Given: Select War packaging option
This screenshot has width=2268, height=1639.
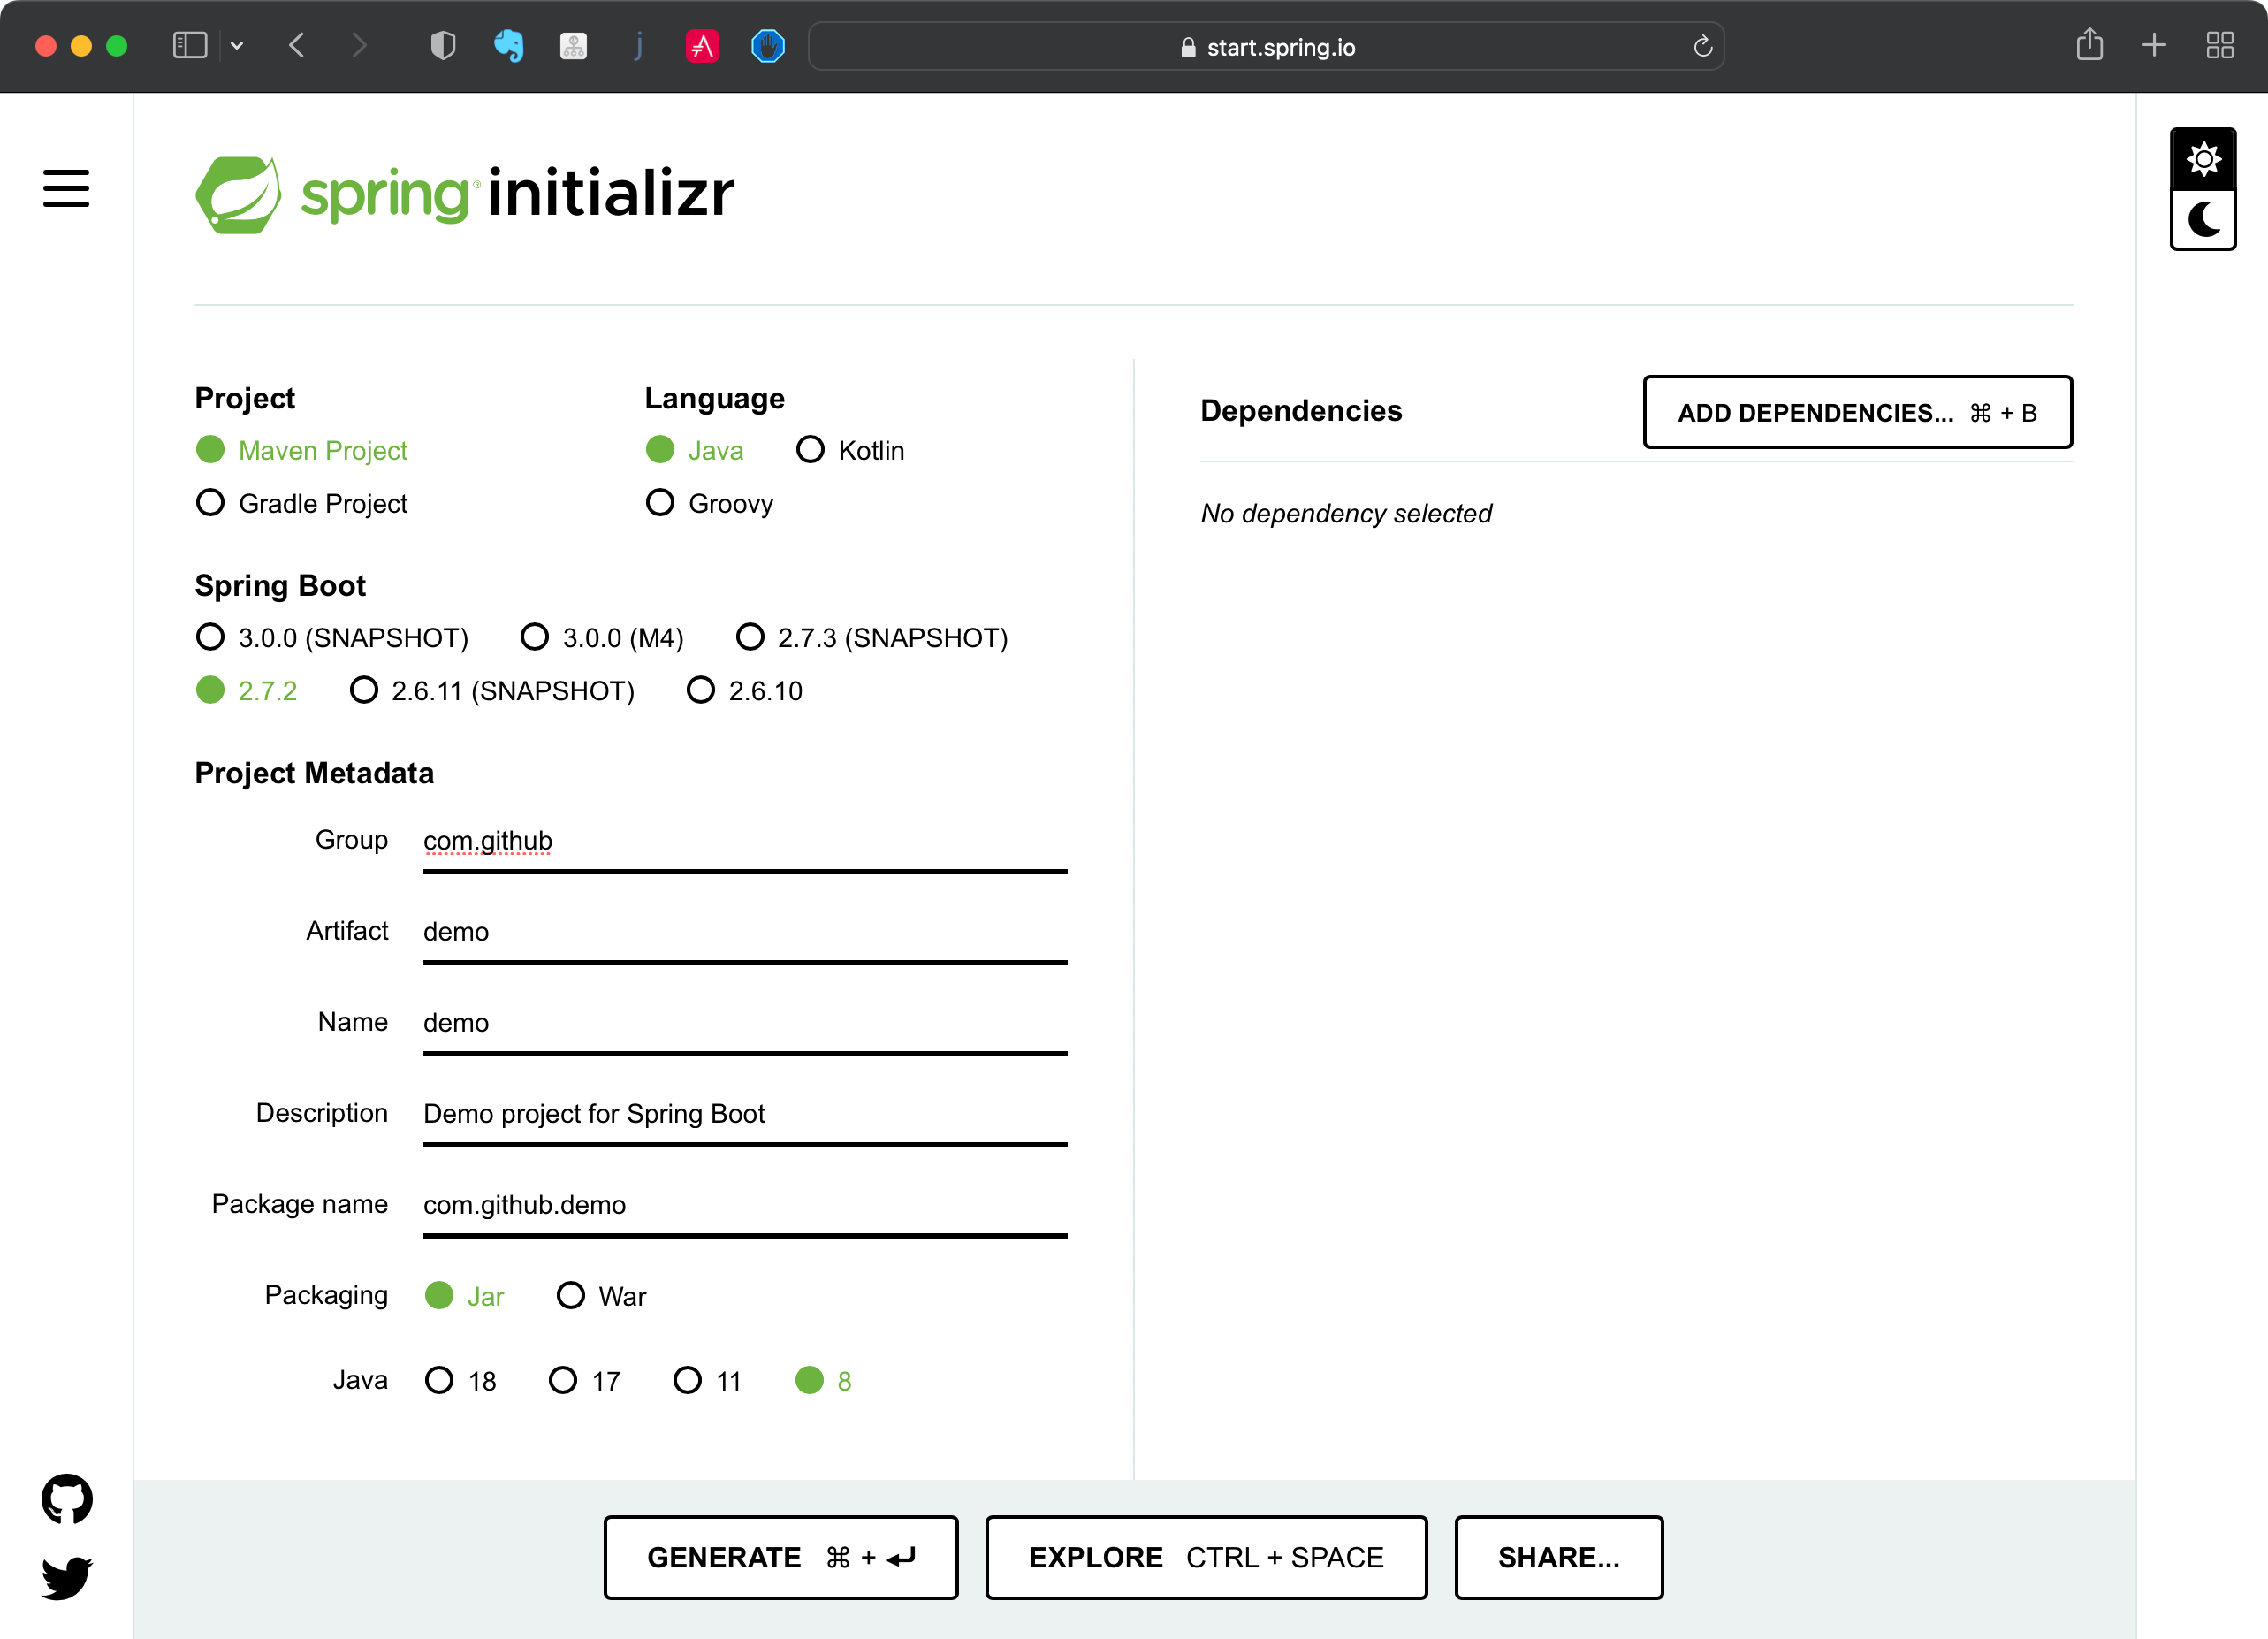Looking at the screenshot, I should [570, 1296].
